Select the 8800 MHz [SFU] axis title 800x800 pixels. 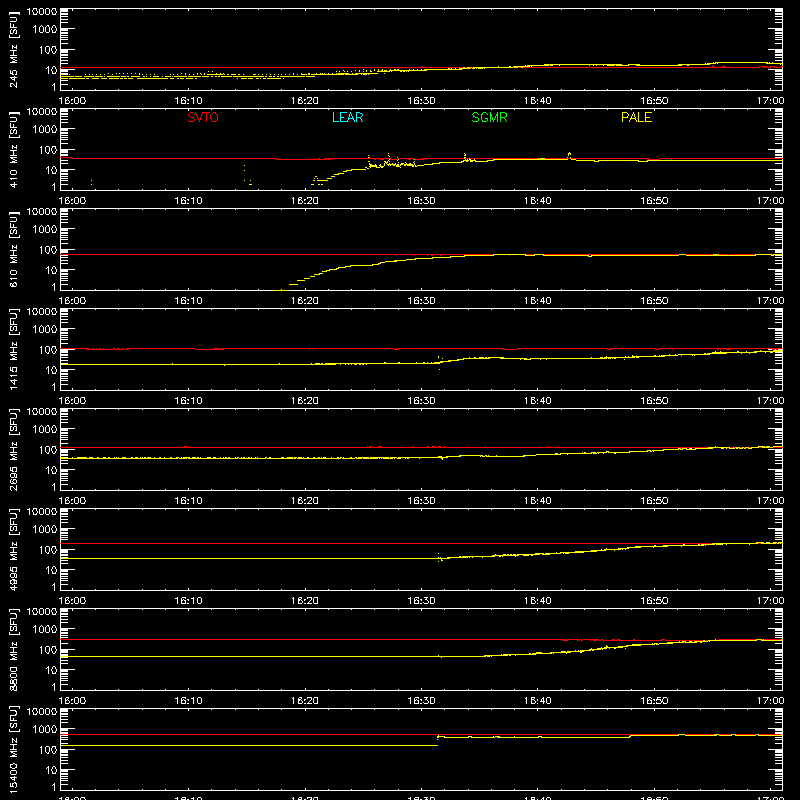(x=13, y=649)
